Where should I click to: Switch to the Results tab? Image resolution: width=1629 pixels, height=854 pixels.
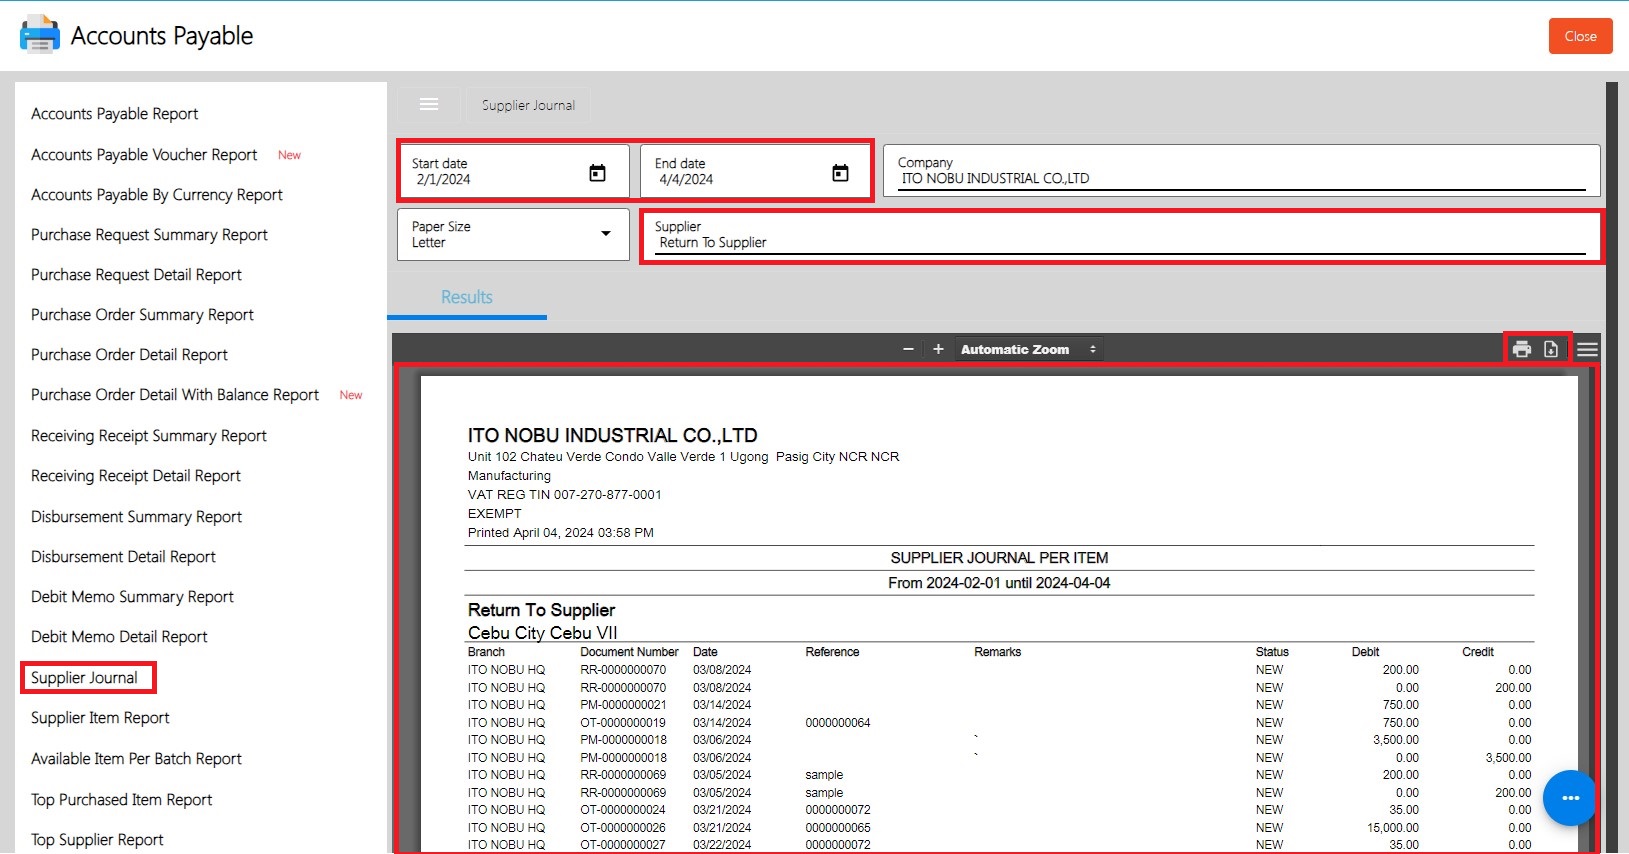466,297
